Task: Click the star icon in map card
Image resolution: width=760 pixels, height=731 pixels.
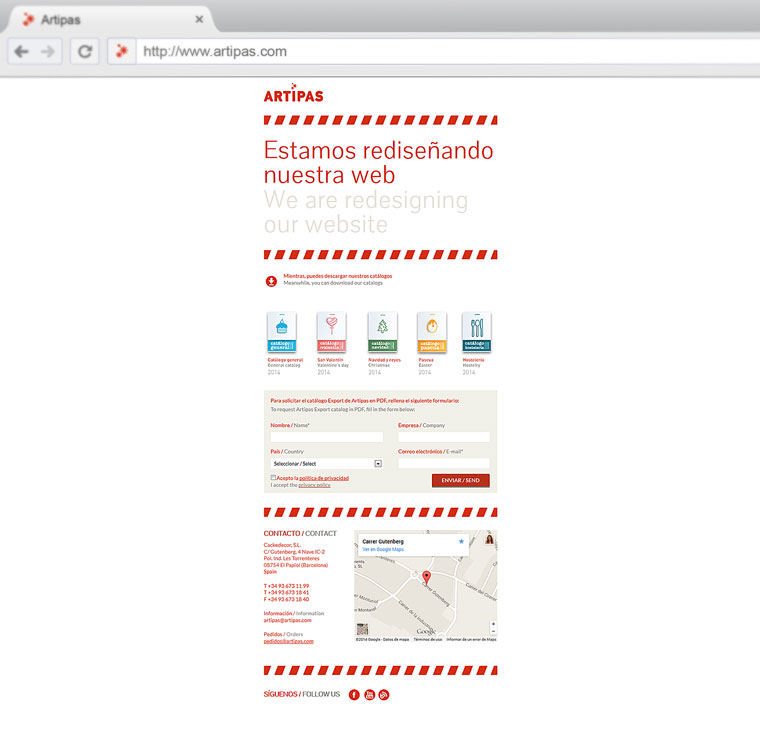Action: pos(461,541)
